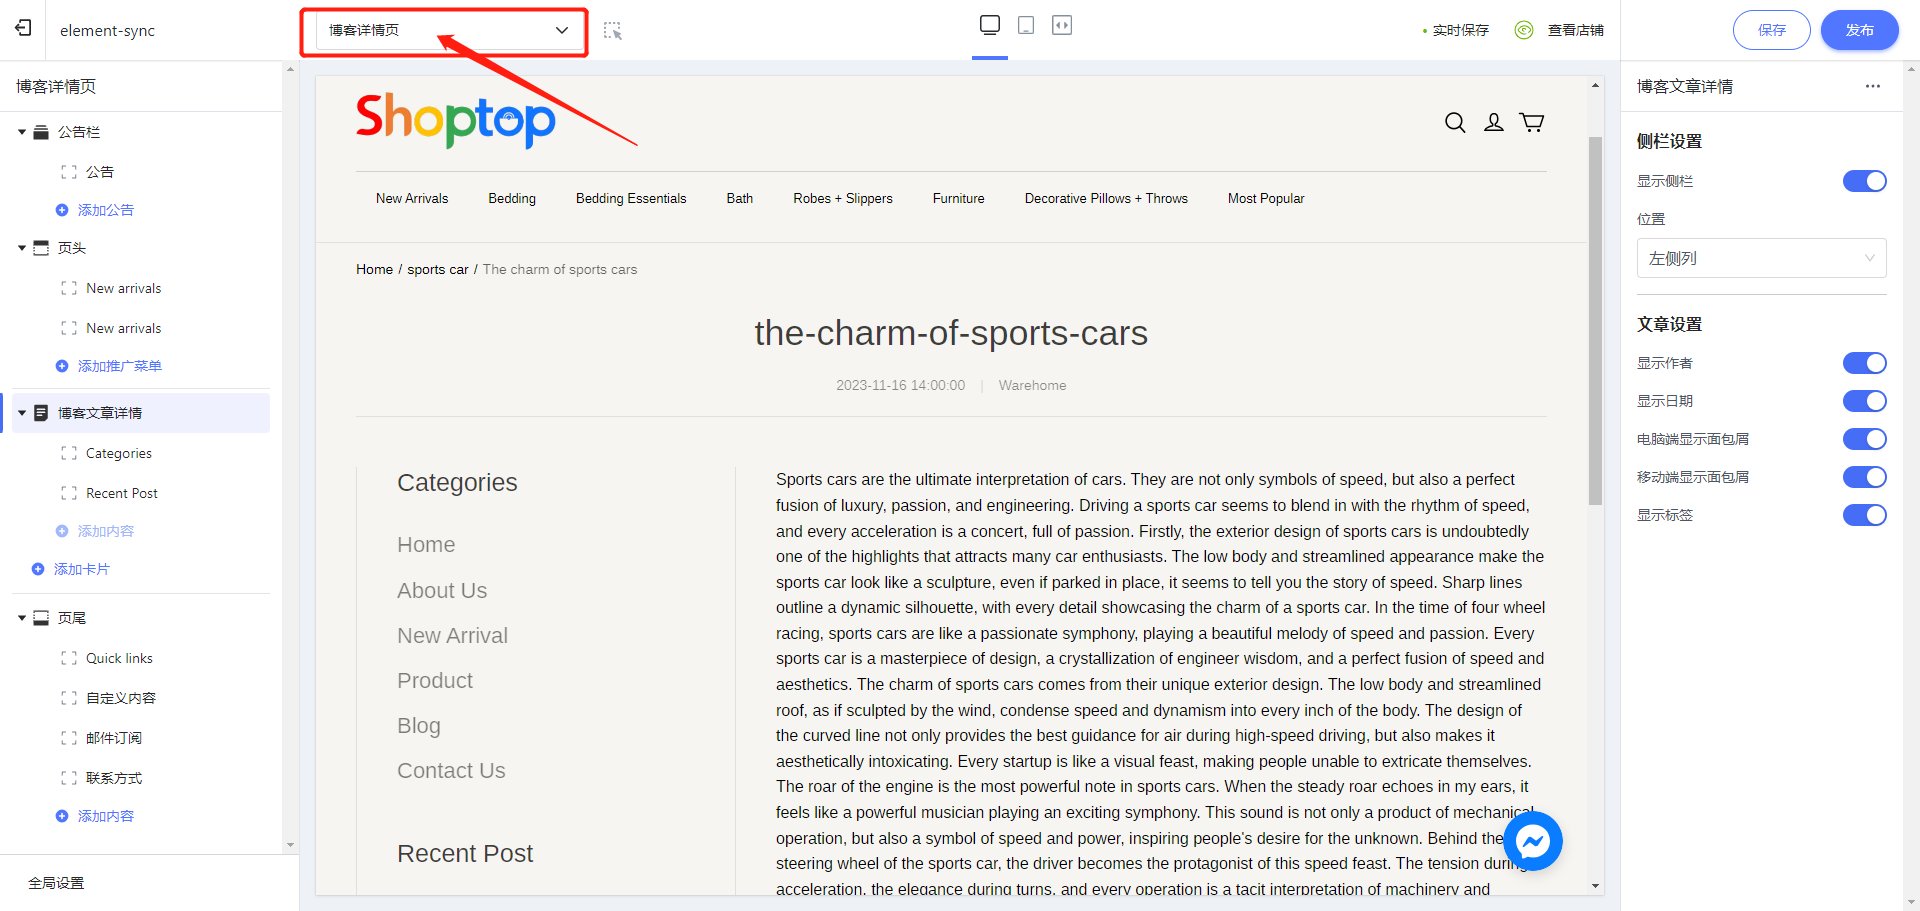Click the plus icon beside 添加公告

click(62, 210)
